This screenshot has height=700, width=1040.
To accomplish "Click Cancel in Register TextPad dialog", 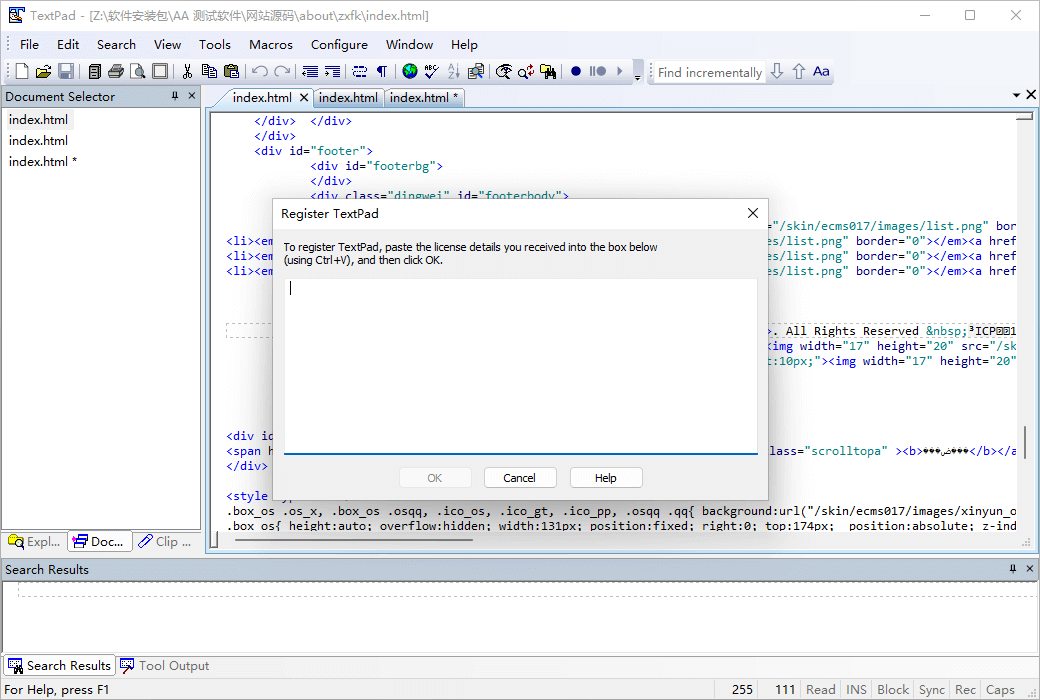I will (520, 478).
